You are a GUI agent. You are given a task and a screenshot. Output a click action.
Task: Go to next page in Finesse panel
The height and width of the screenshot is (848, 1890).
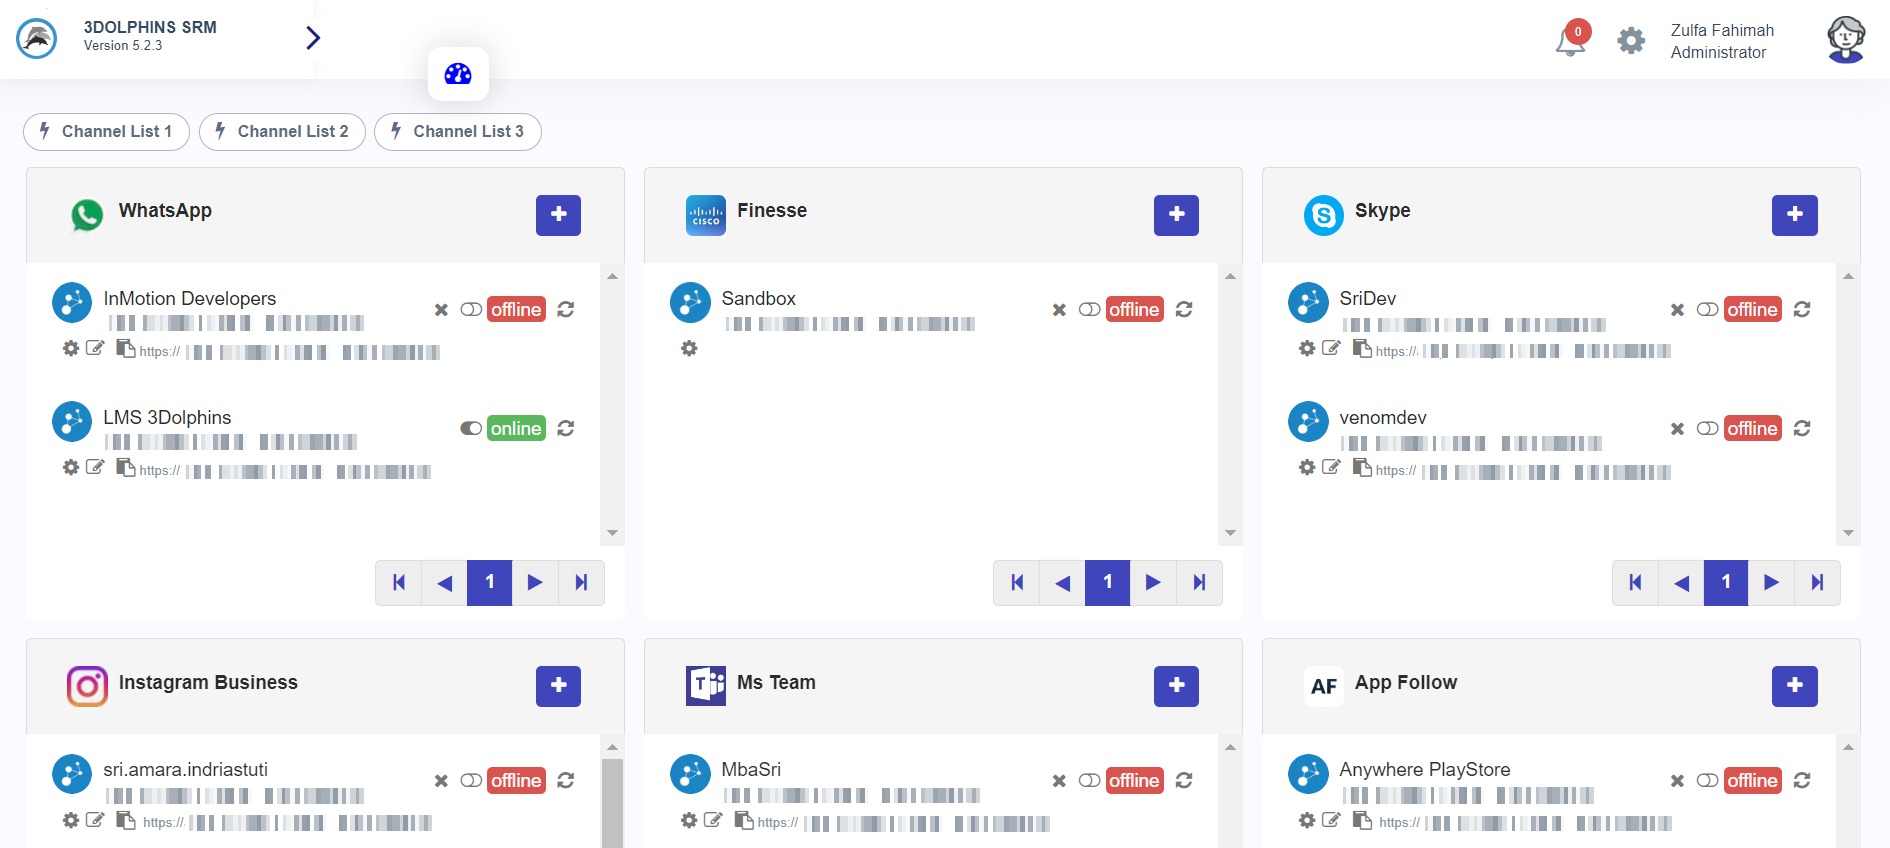pyautogui.click(x=1153, y=583)
